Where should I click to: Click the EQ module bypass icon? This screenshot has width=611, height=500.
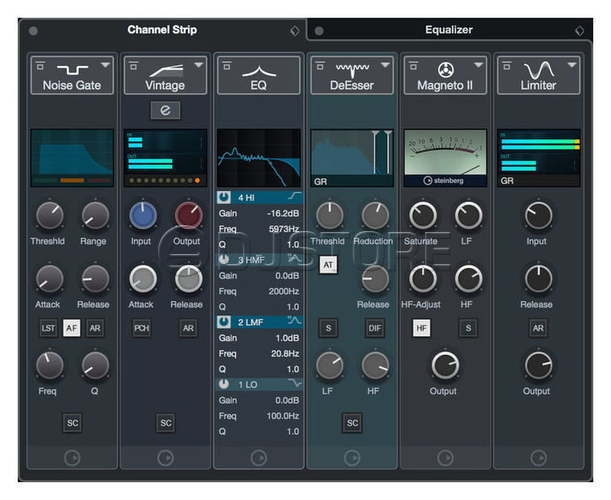[227, 65]
